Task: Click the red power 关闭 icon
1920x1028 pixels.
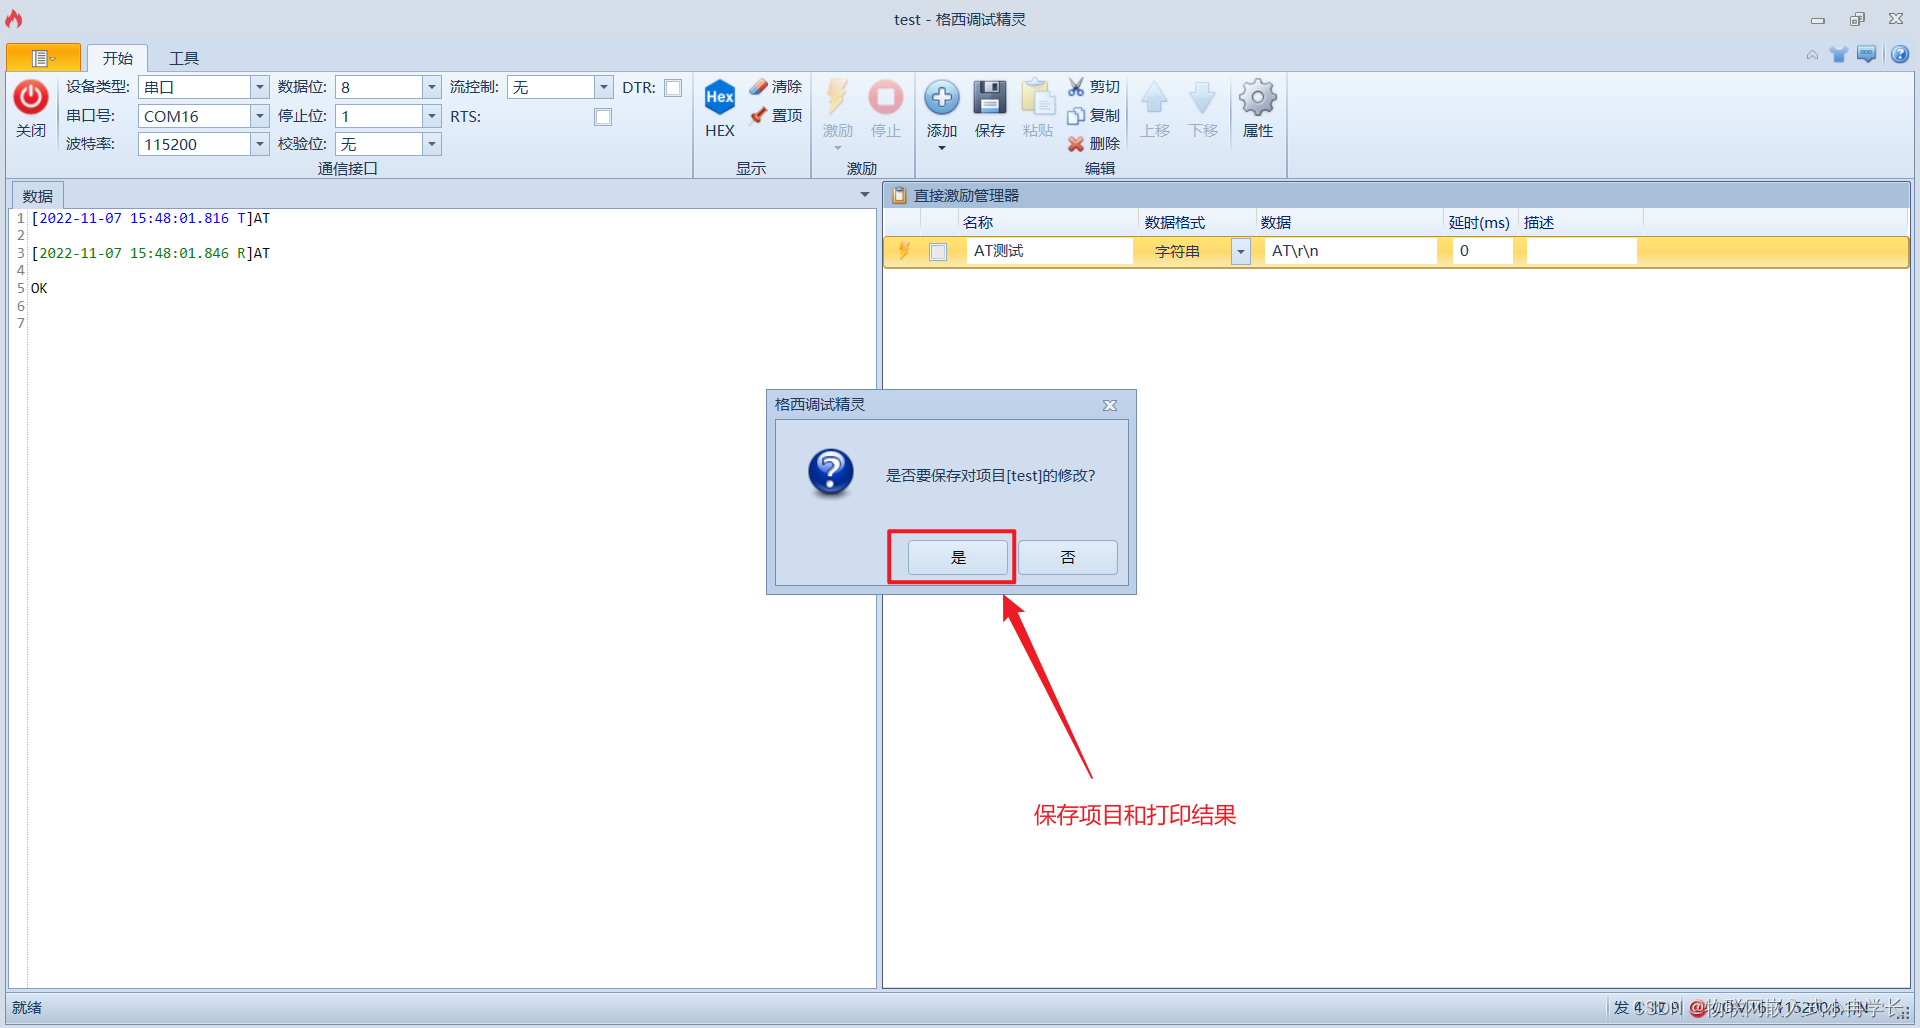Action: pos(31,98)
